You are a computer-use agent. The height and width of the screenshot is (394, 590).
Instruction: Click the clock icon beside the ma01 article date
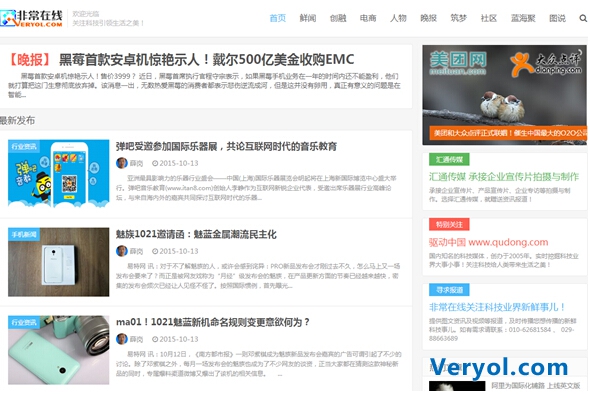coord(155,339)
